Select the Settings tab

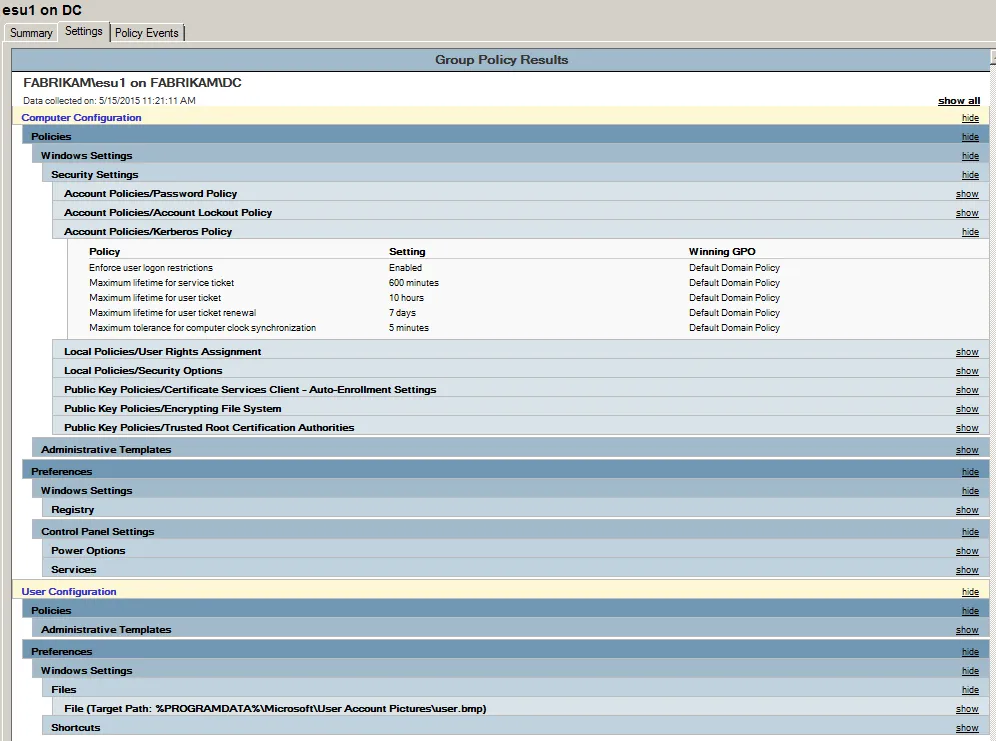pyautogui.click(x=84, y=31)
